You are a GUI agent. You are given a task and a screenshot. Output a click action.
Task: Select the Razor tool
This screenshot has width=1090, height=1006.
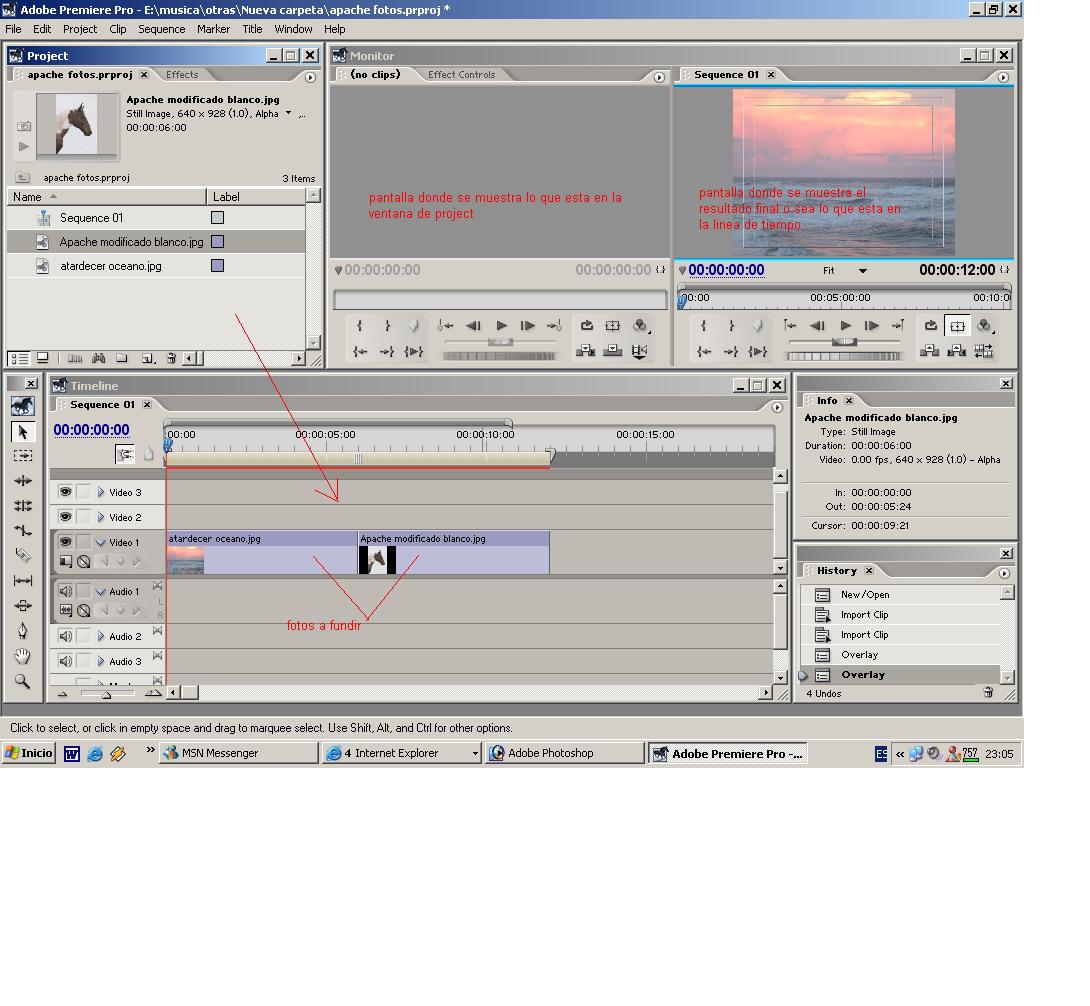click(x=22, y=555)
